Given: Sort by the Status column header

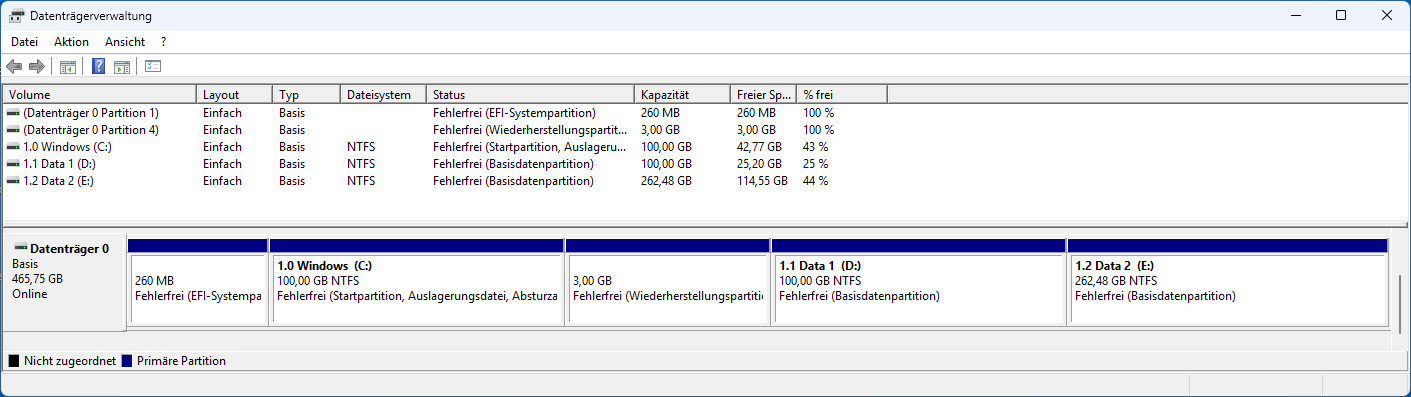Looking at the screenshot, I should pos(530,95).
